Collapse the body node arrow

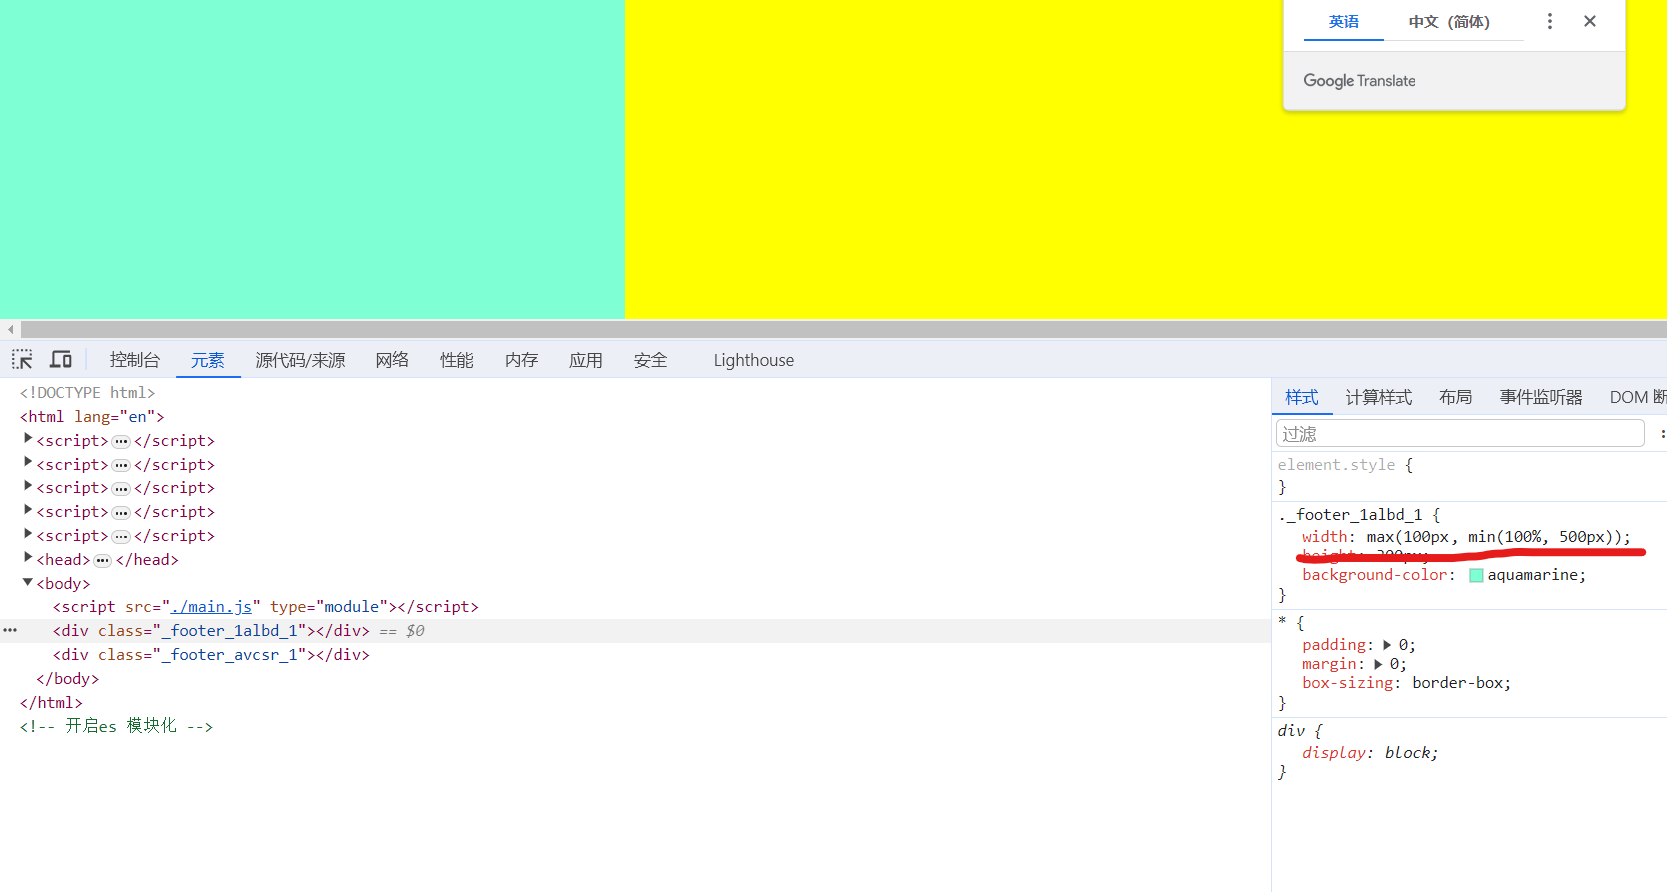coord(28,582)
